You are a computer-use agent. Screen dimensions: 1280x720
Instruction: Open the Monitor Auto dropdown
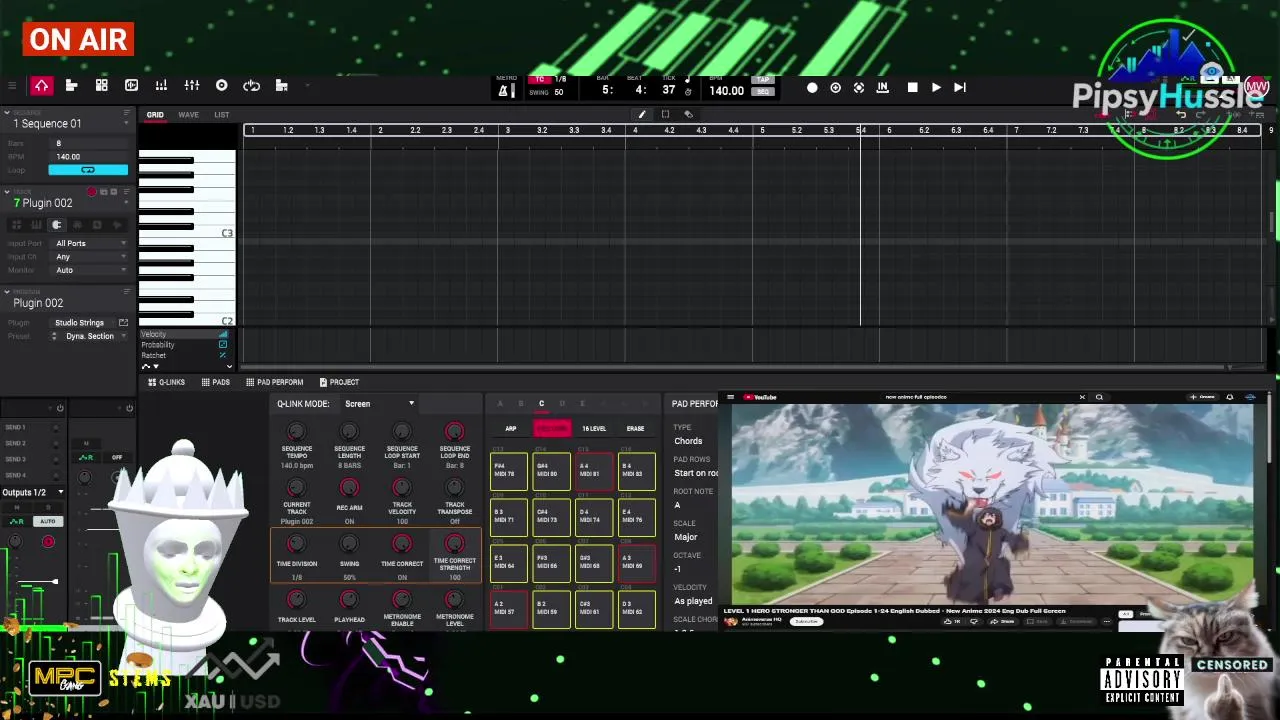[90, 270]
